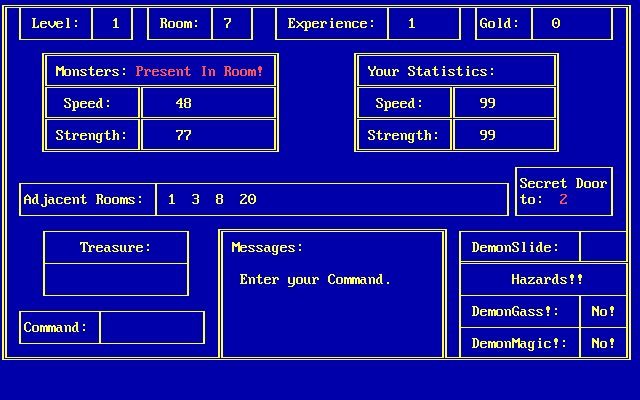
Task: Select adjacent room number 1
Action: (171, 199)
